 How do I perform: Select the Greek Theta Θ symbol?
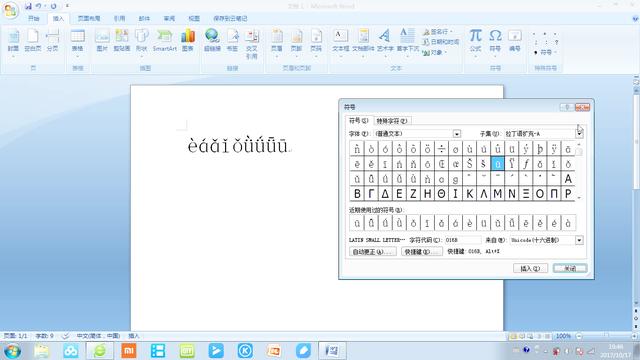click(x=441, y=193)
